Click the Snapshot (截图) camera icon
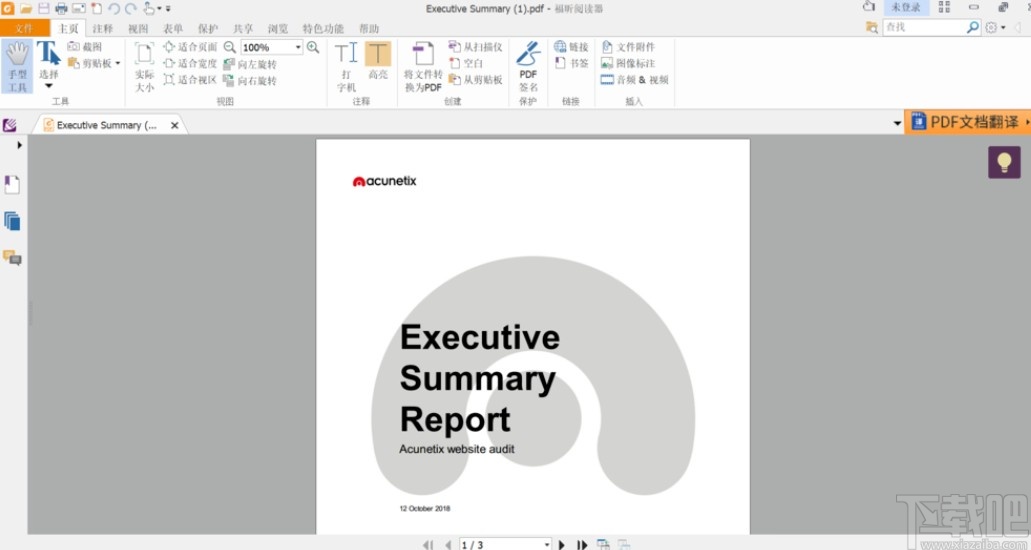 74,47
